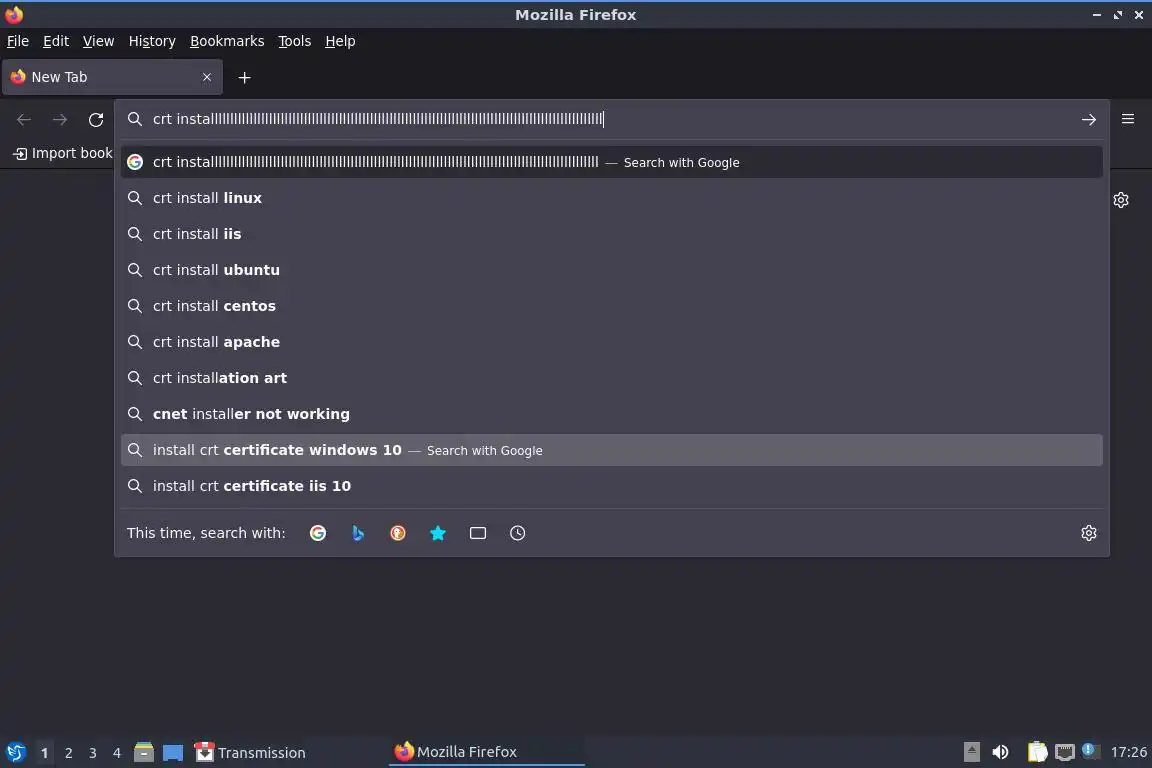Select suggestion crt install iis
The height and width of the screenshot is (768, 1152).
[x=611, y=234]
